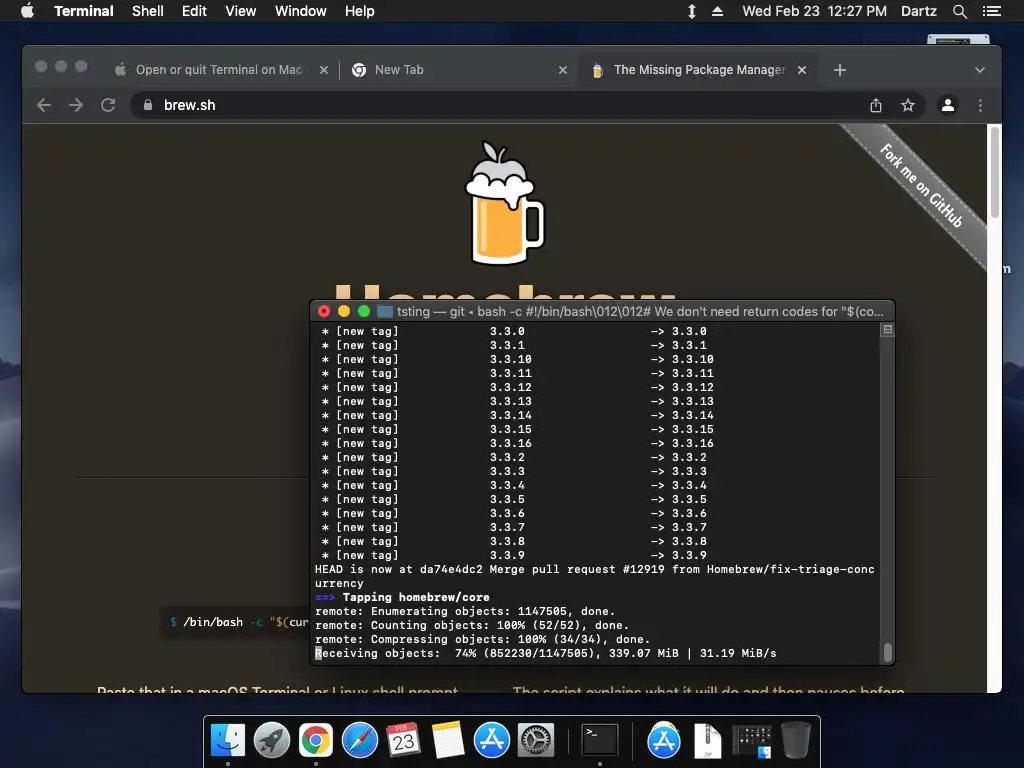Open the zip file in the Dock
The height and width of the screenshot is (768, 1024).
coord(707,740)
